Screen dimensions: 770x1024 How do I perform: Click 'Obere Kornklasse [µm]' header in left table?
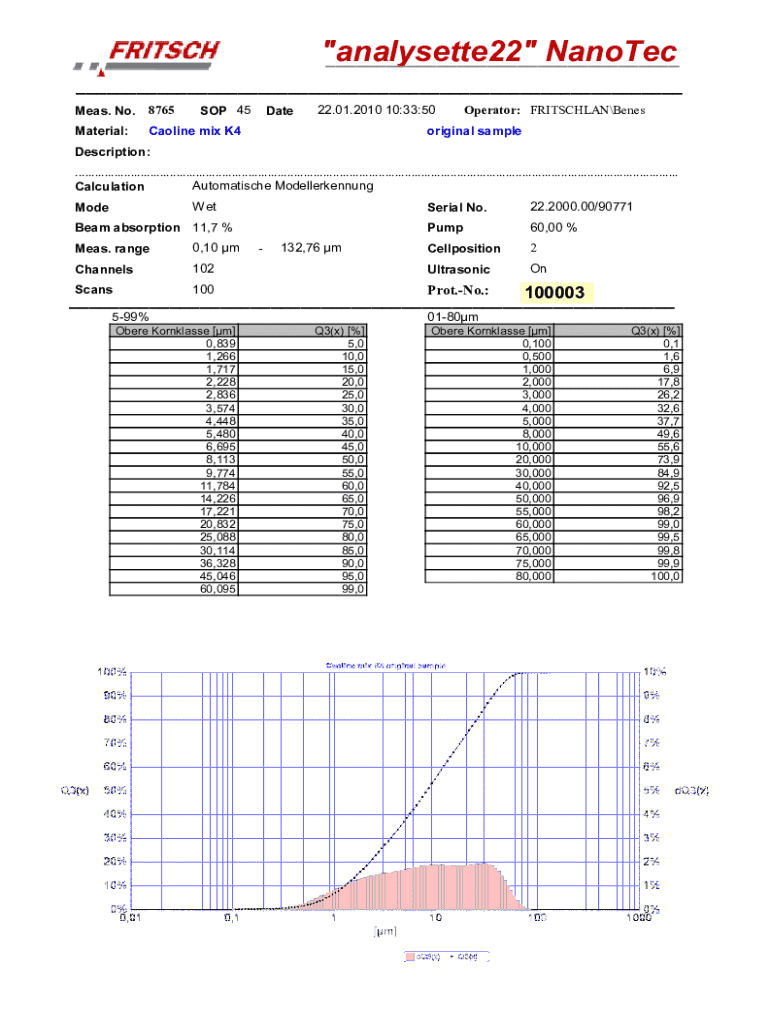[174, 330]
